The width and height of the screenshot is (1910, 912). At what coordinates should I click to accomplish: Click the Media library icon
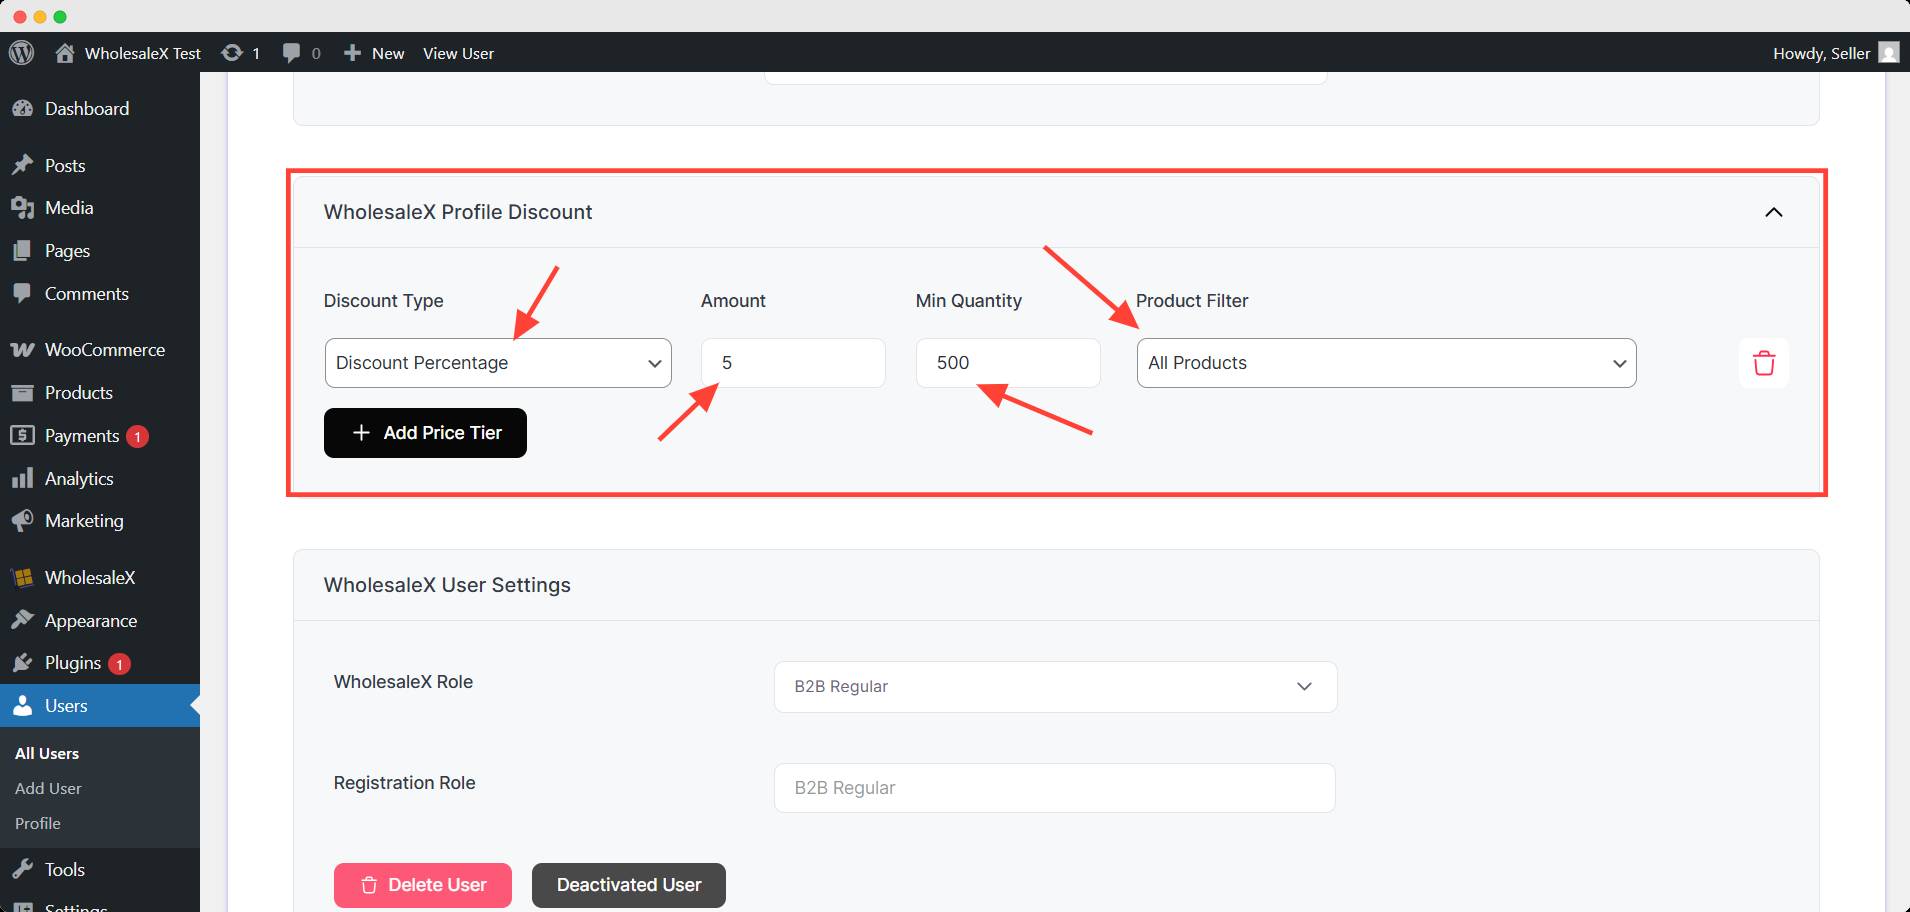(x=23, y=208)
